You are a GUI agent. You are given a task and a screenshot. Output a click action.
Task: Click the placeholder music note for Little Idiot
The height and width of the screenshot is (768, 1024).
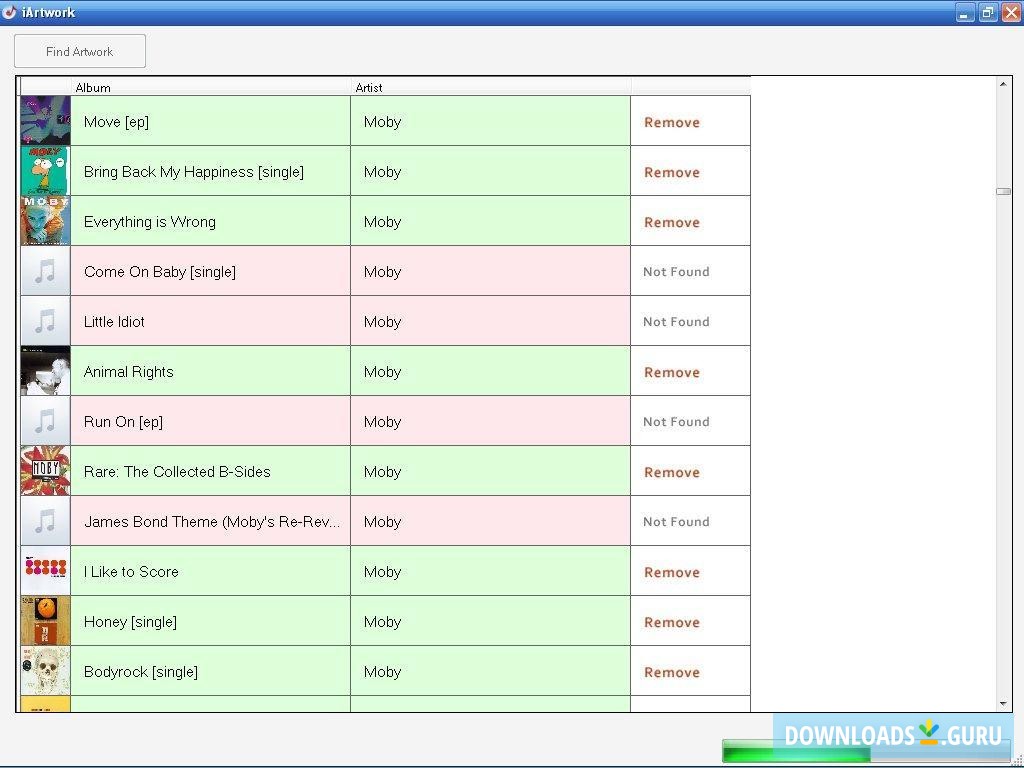click(x=45, y=321)
